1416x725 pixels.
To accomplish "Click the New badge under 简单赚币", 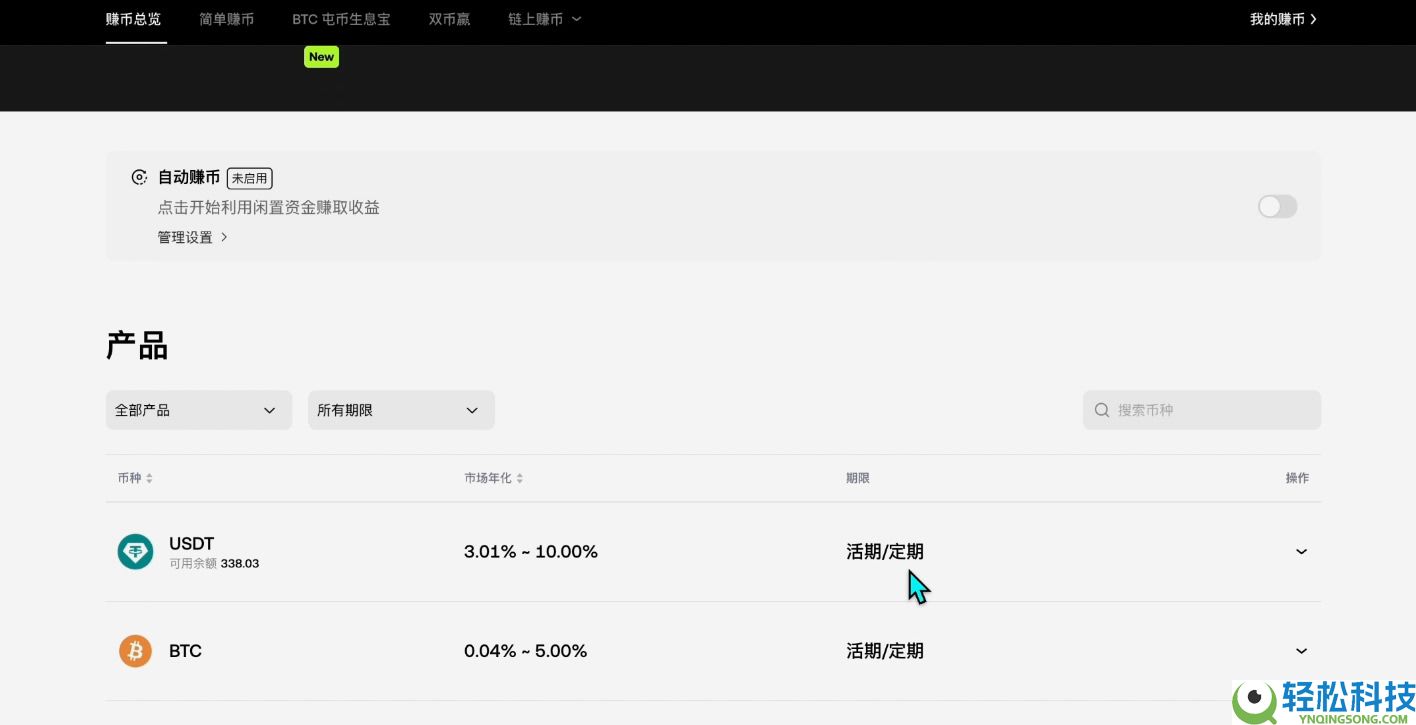I will pos(321,57).
